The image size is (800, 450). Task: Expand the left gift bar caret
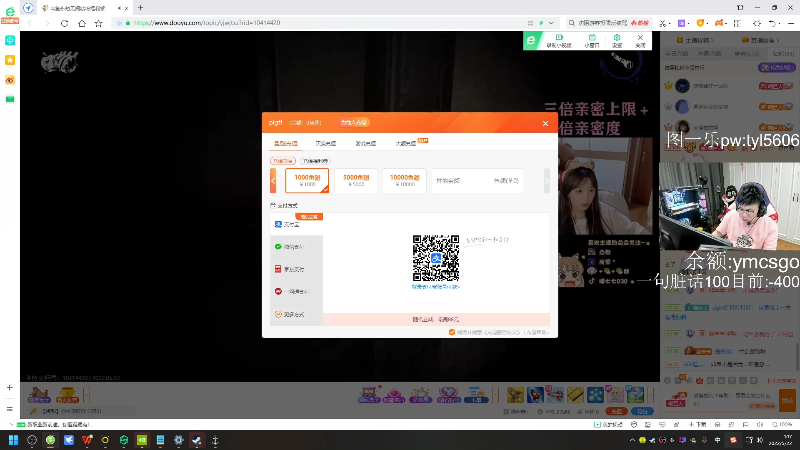86,395
